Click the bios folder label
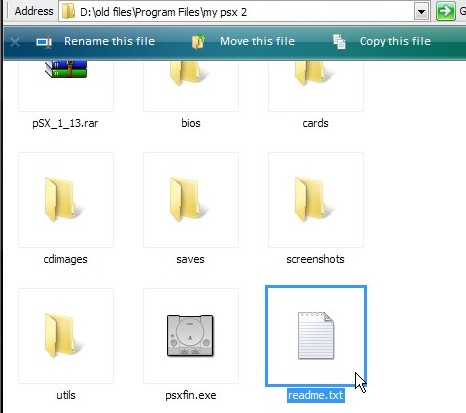The image size is (466, 413). (x=191, y=123)
